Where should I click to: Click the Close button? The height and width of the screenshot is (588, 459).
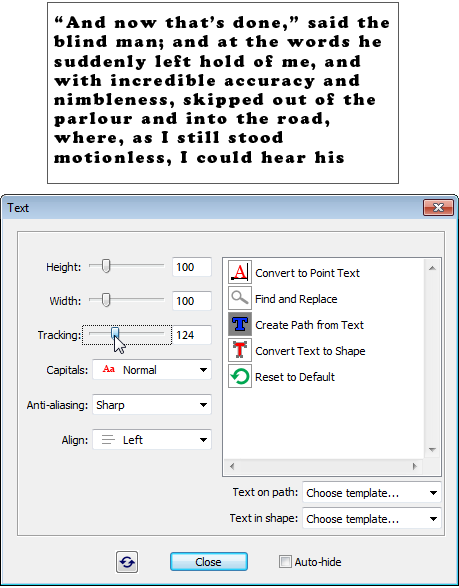[x=209, y=562]
